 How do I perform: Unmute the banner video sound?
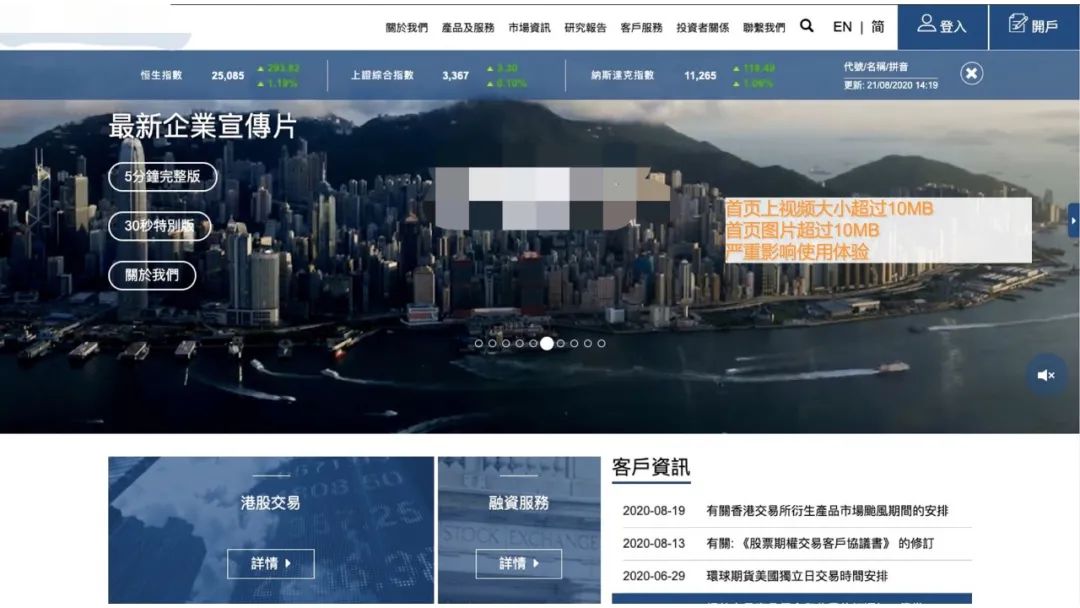[x=1046, y=375]
